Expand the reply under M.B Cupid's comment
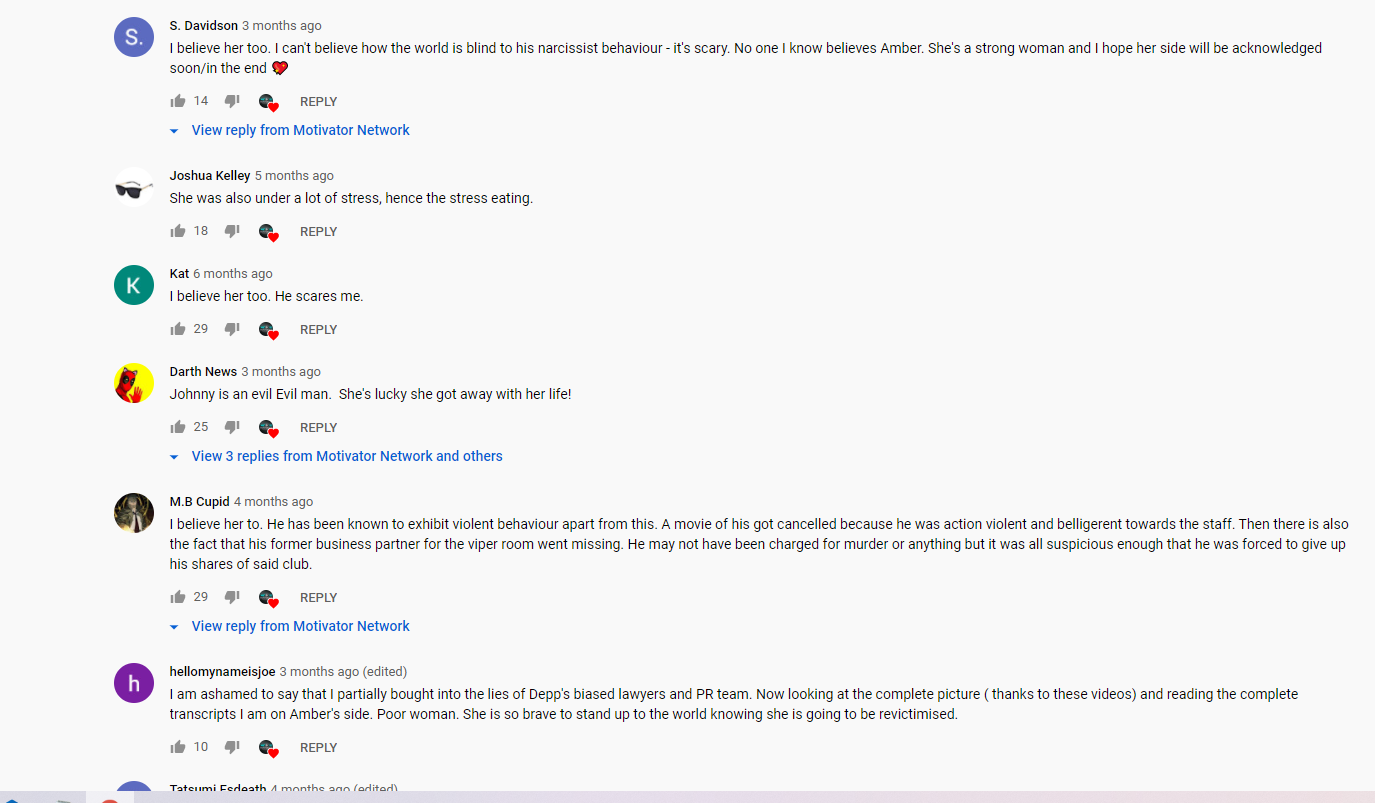The image size is (1375, 803). point(300,626)
